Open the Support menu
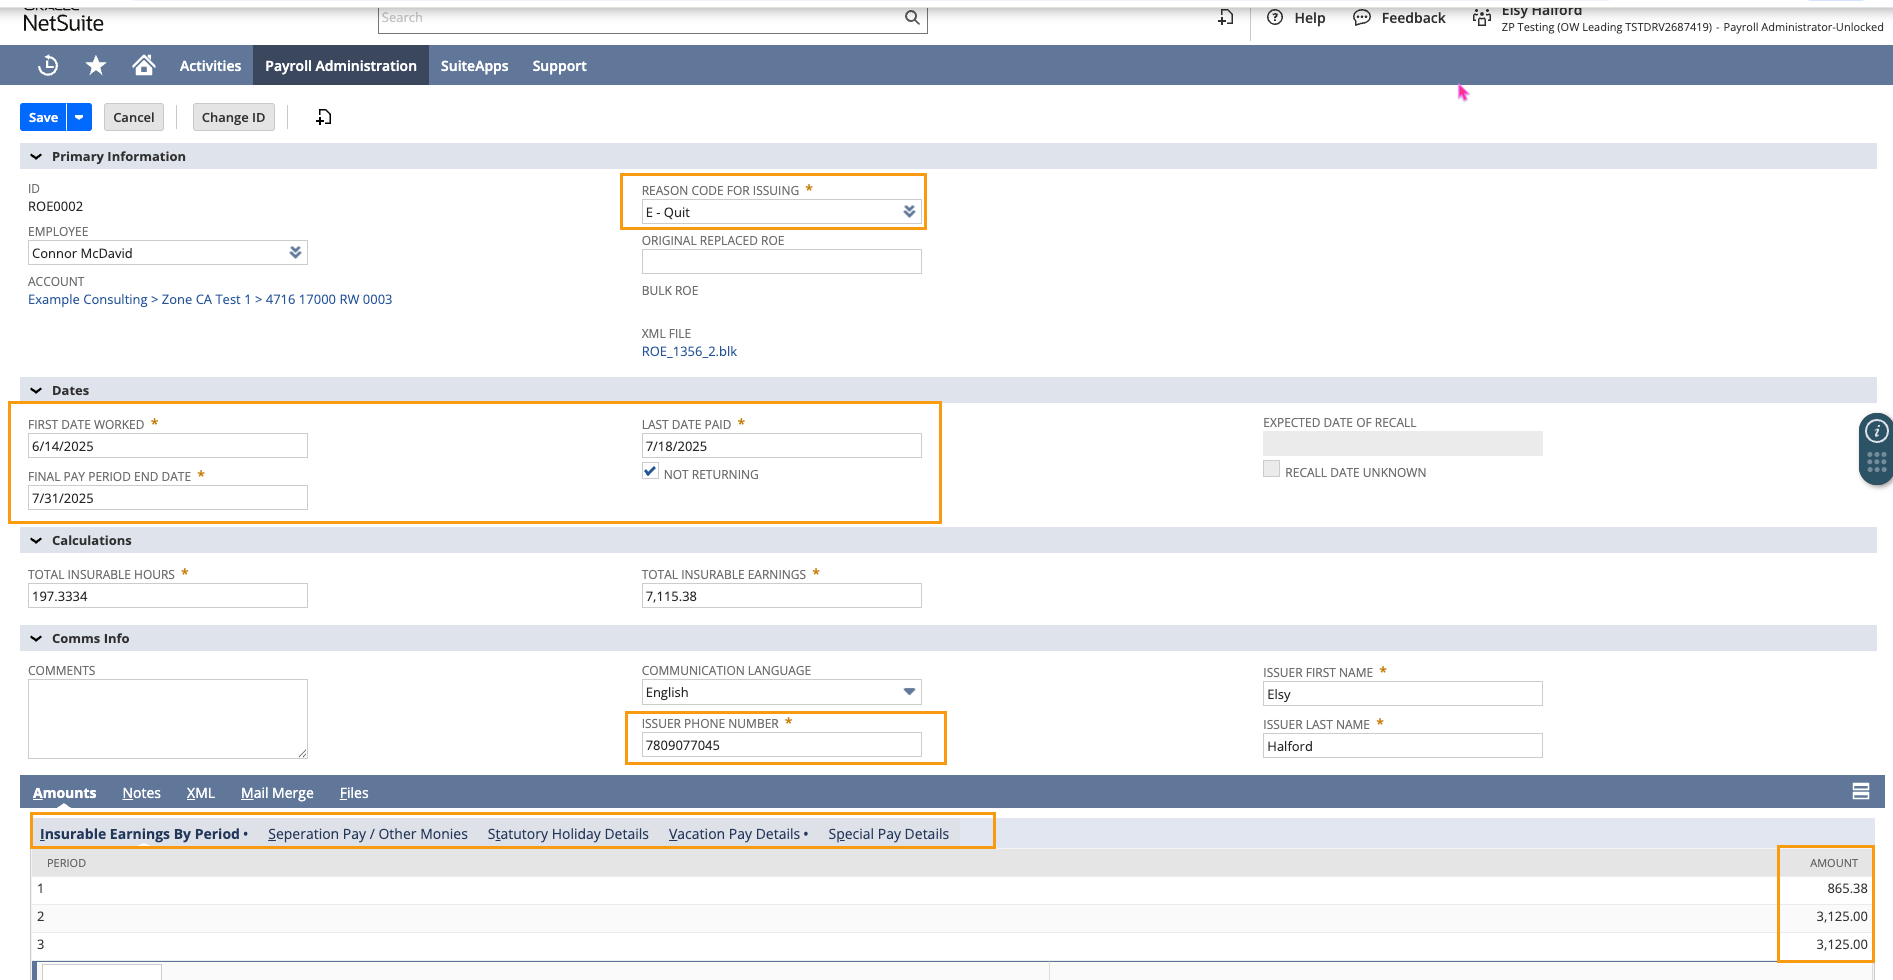This screenshot has height=980, width=1893. click(559, 66)
